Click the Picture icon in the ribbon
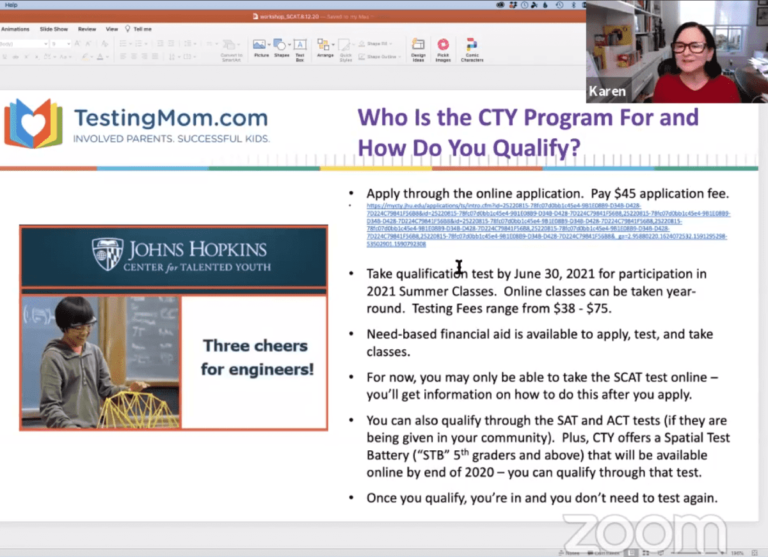 coord(260,46)
